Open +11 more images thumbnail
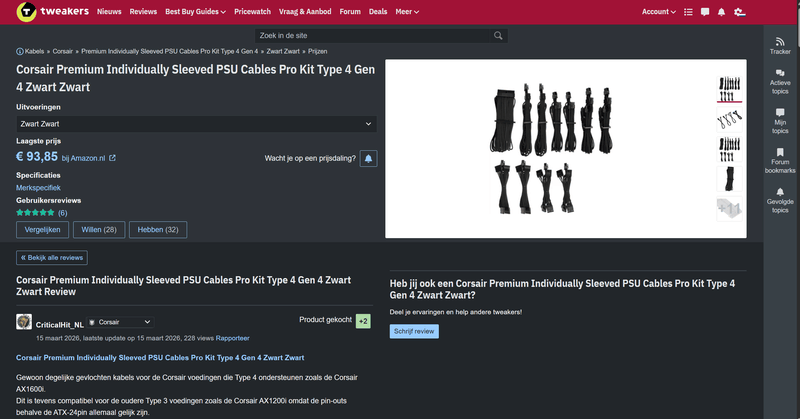Screen dimensions: 800x419 (729, 208)
